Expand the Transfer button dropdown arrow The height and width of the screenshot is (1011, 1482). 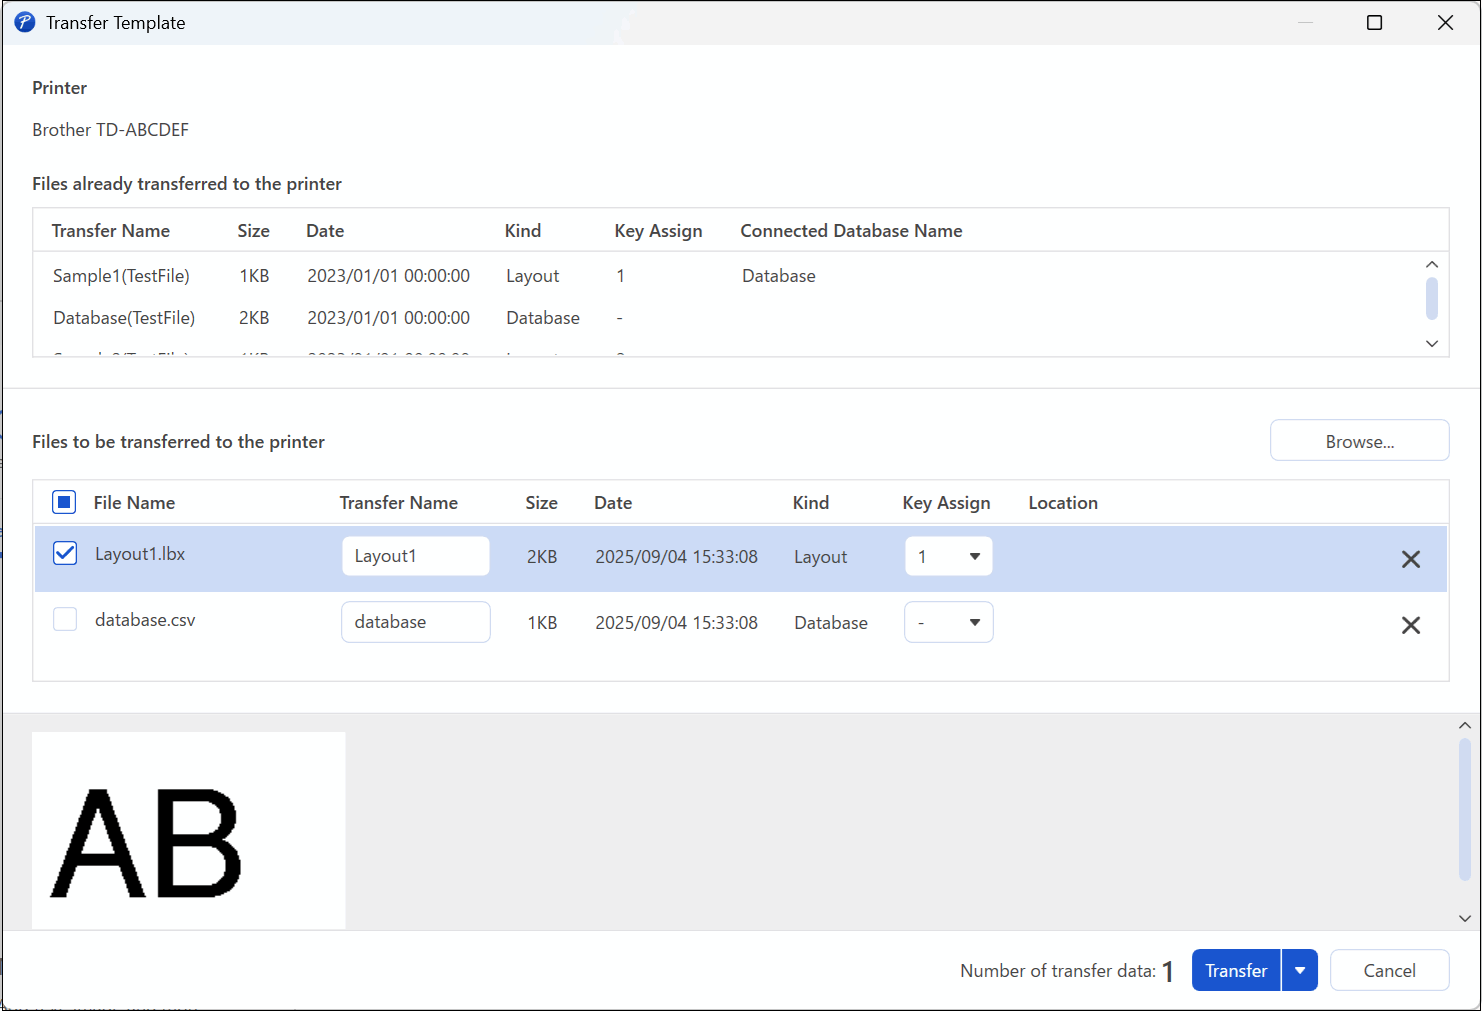tap(1299, 970)
